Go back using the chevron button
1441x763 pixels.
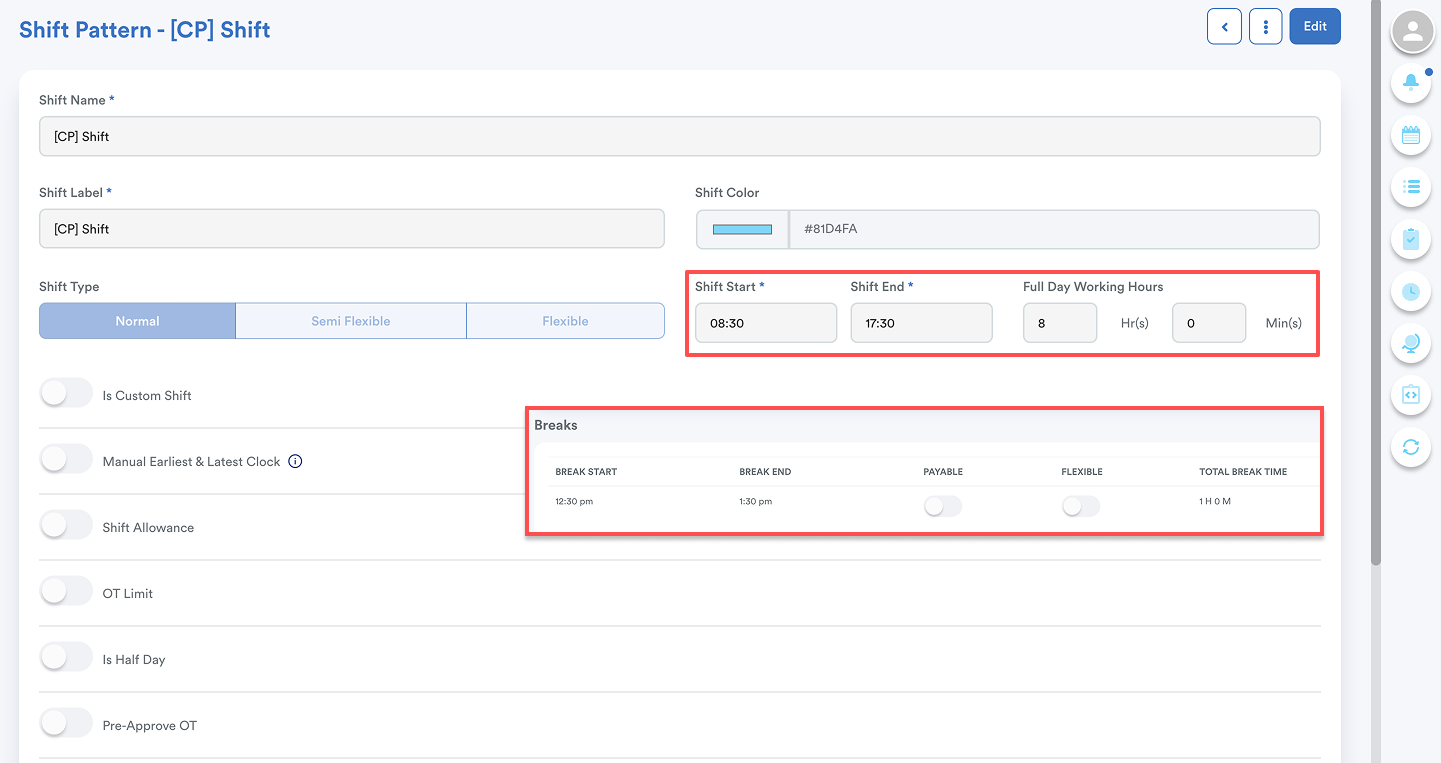click(x=1224, y=26)
